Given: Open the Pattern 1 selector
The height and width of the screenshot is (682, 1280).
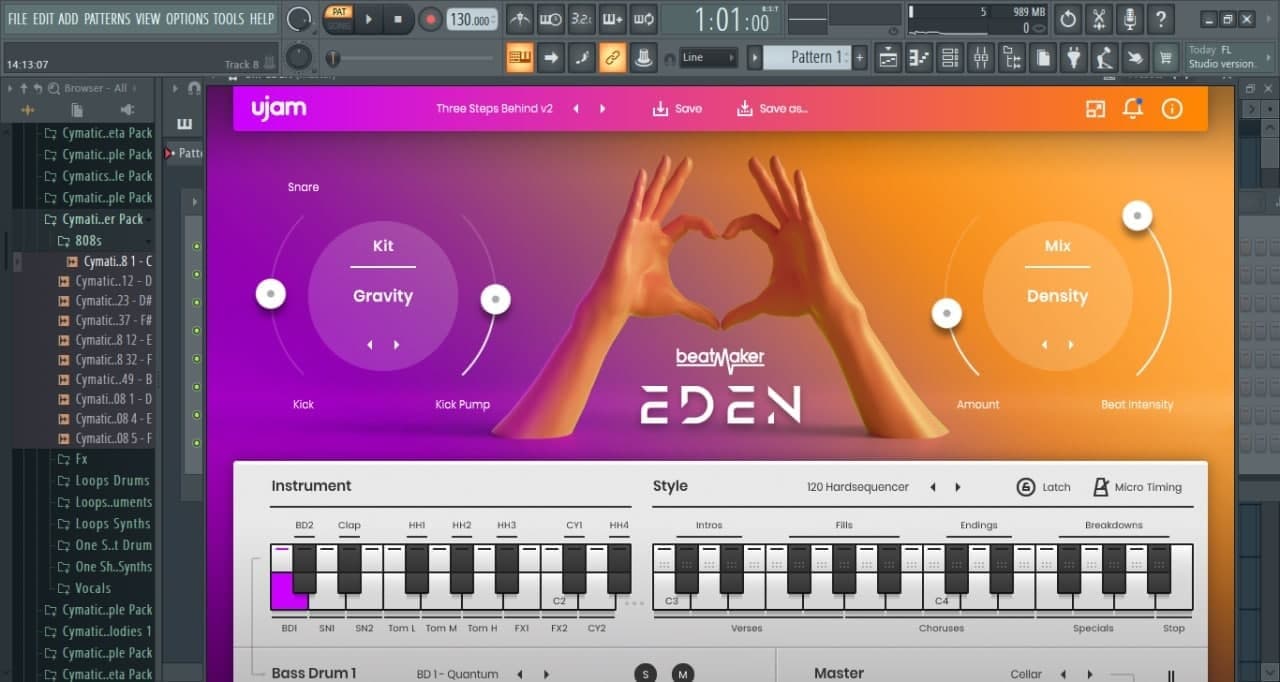Looking at the screenshot, I should pos(807,57).
